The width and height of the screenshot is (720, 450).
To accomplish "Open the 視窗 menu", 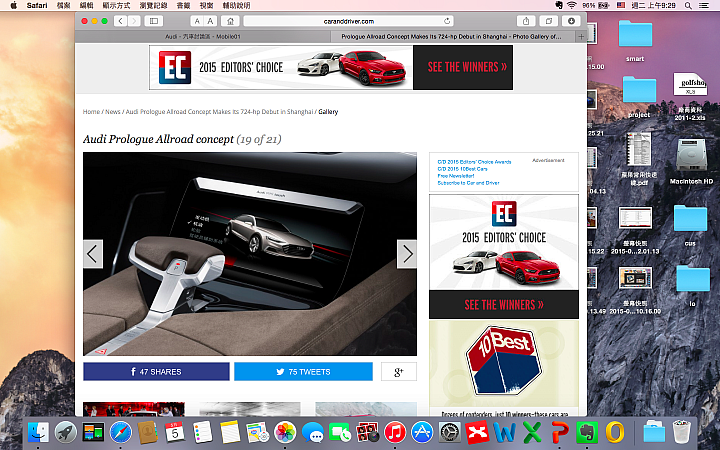I will (x=206, y=6).
